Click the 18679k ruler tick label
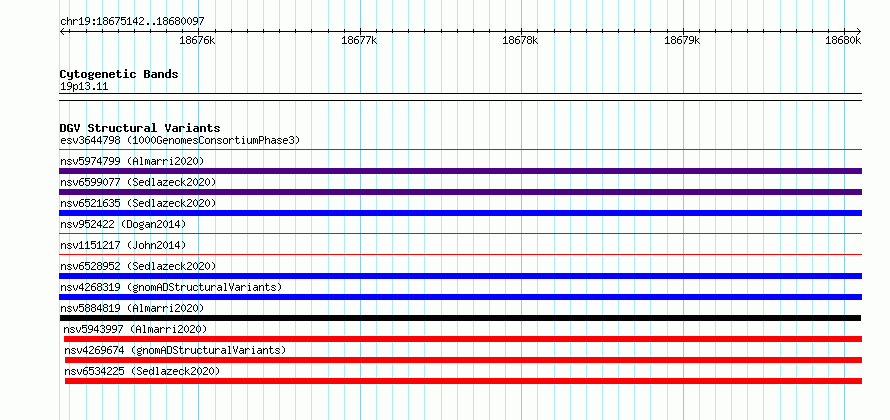890x420 pixels. coord(682,40)
